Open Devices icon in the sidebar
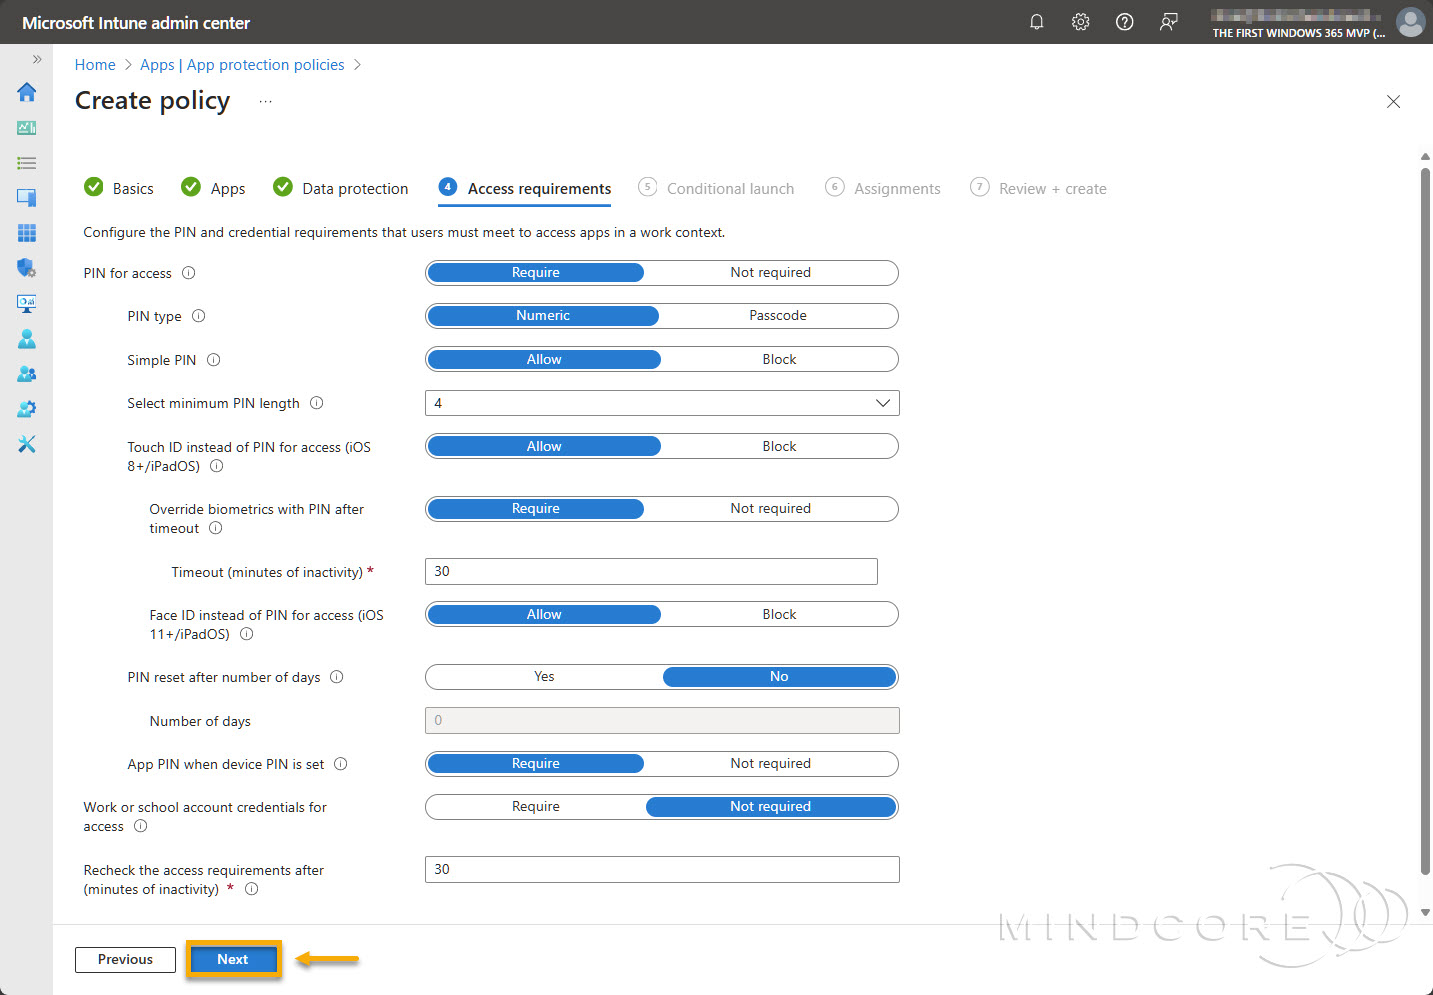This screenshot has width=1433, height=995. (27, 198)
